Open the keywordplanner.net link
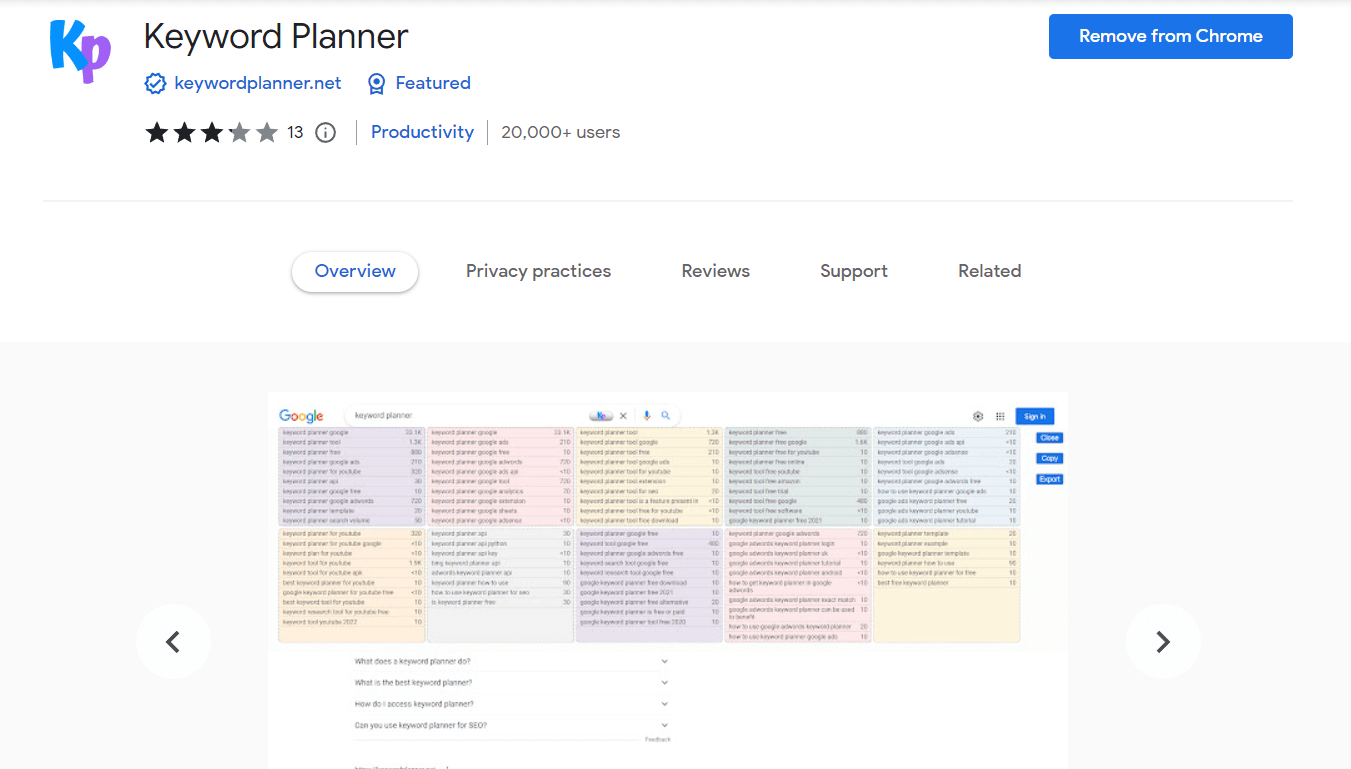The width and height of the screenshot is (1351, 769). (x=258, y=83)
